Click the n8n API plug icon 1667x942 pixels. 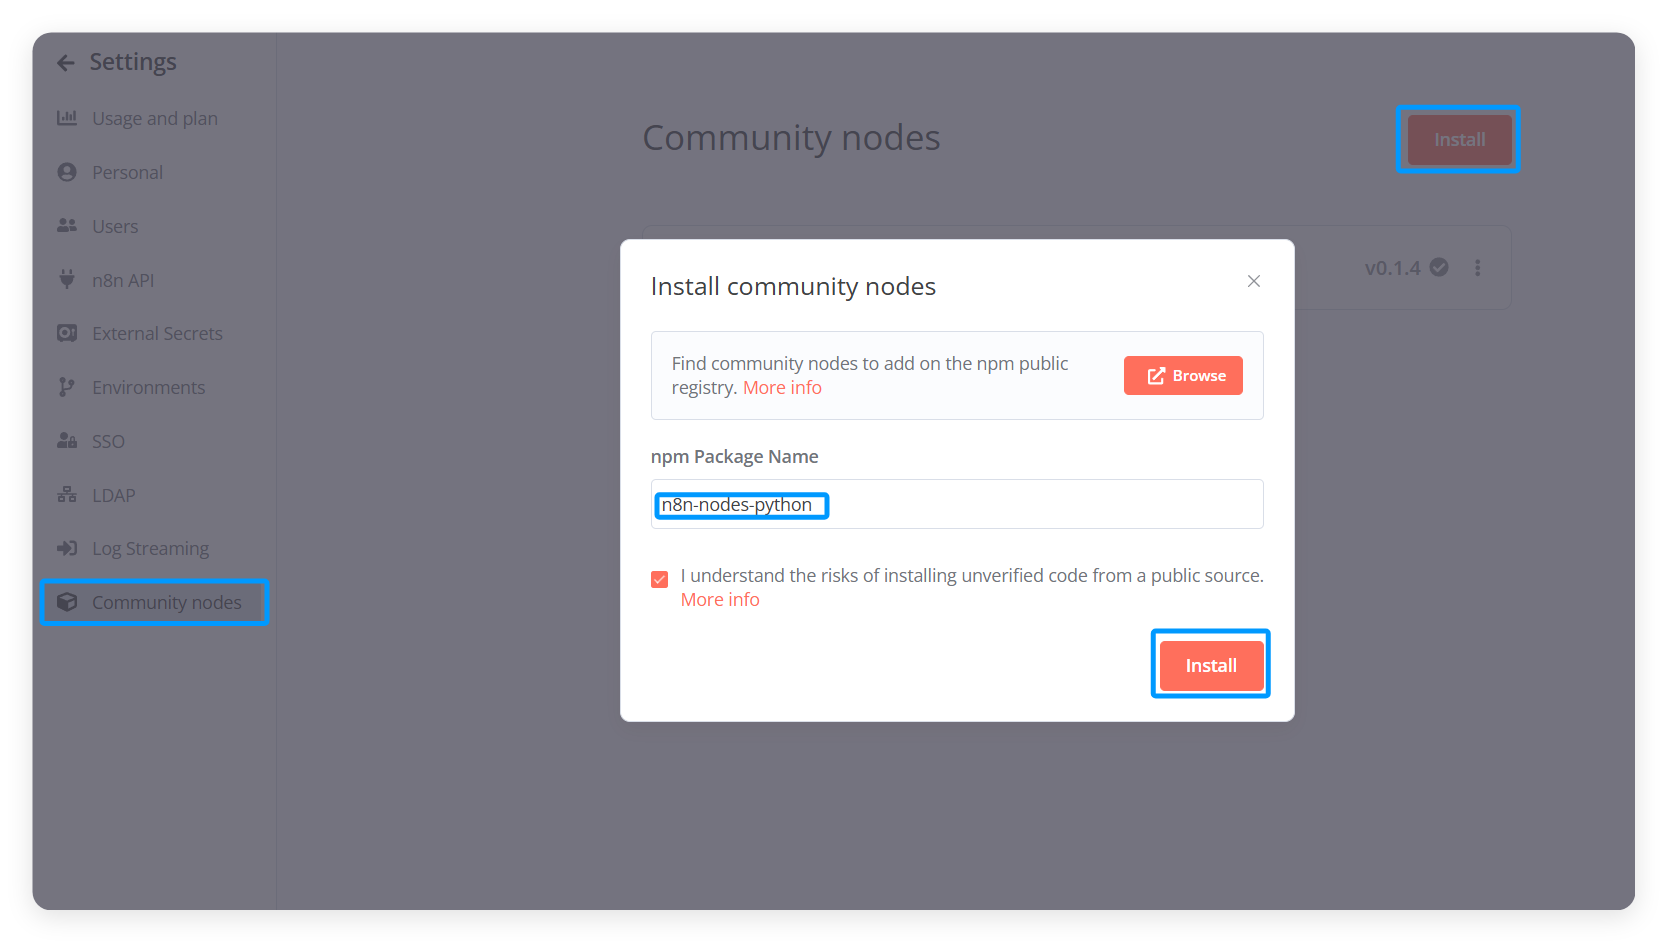(x=67, y=279)
